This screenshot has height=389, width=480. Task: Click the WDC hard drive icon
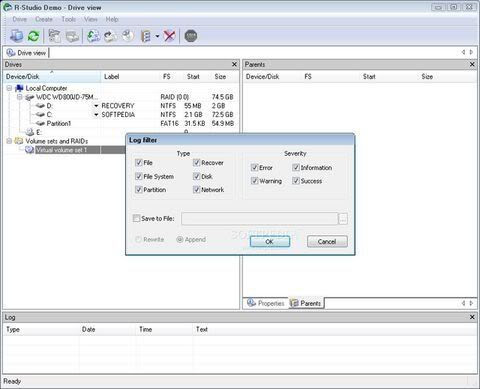30,97
